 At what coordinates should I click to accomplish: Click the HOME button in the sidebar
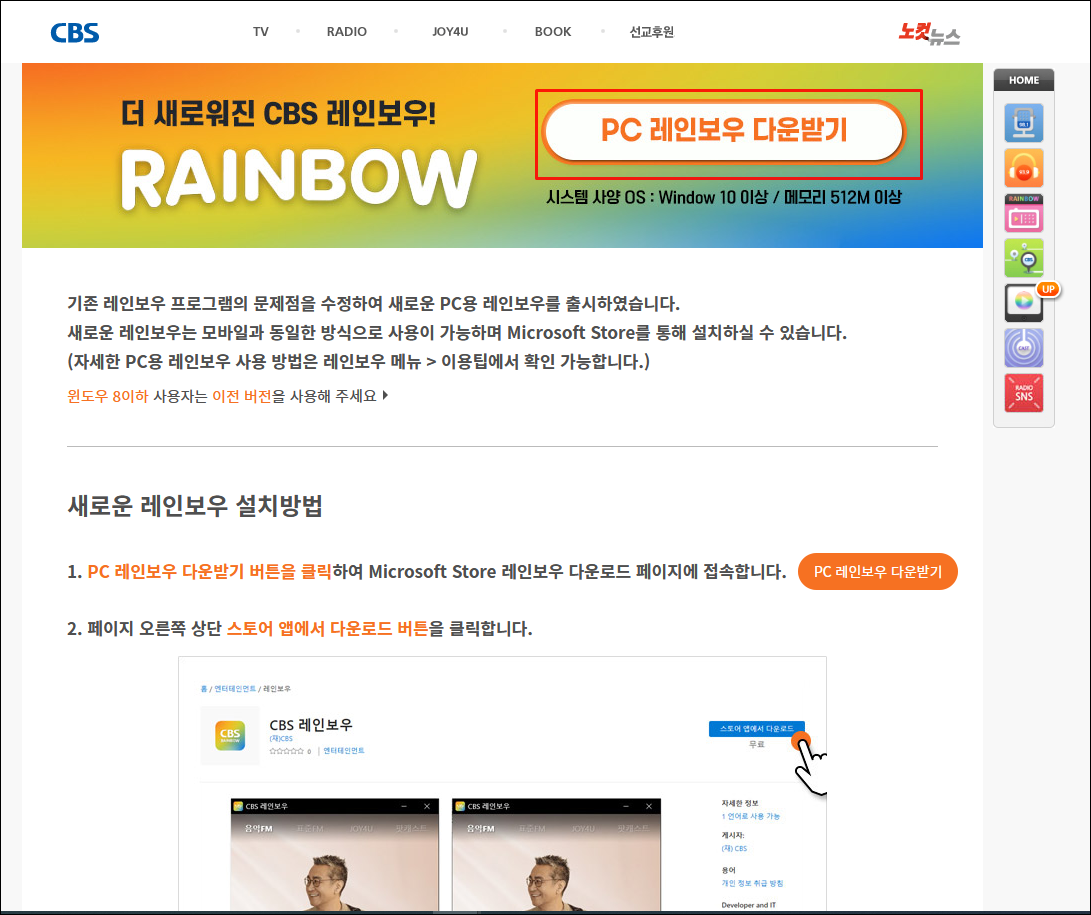pos(1024,80)
